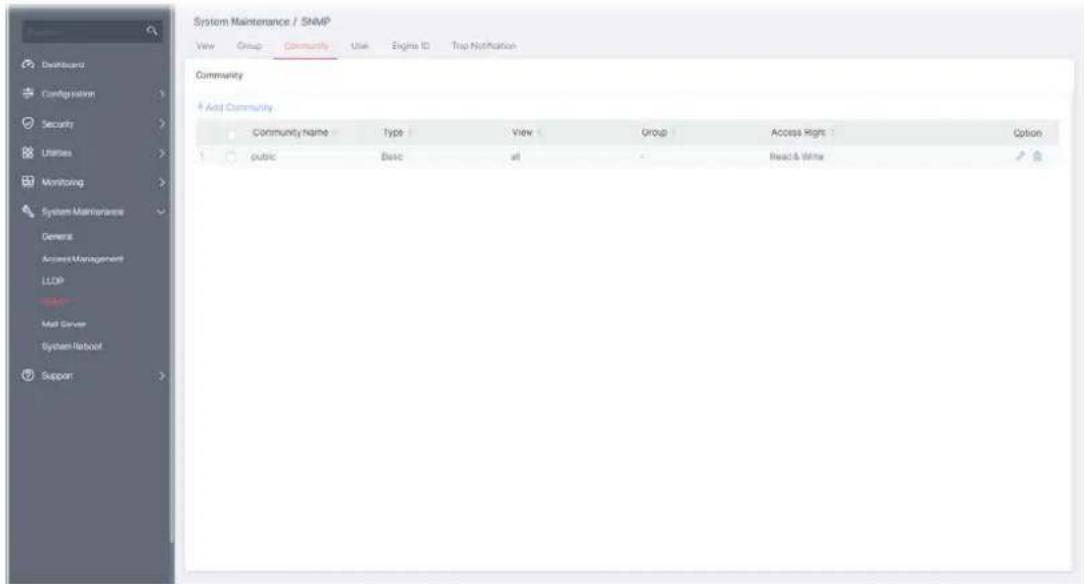Sort by the Community Name column arrows
Viewport: 1084px width, 584px height.
tap(335, 132)
